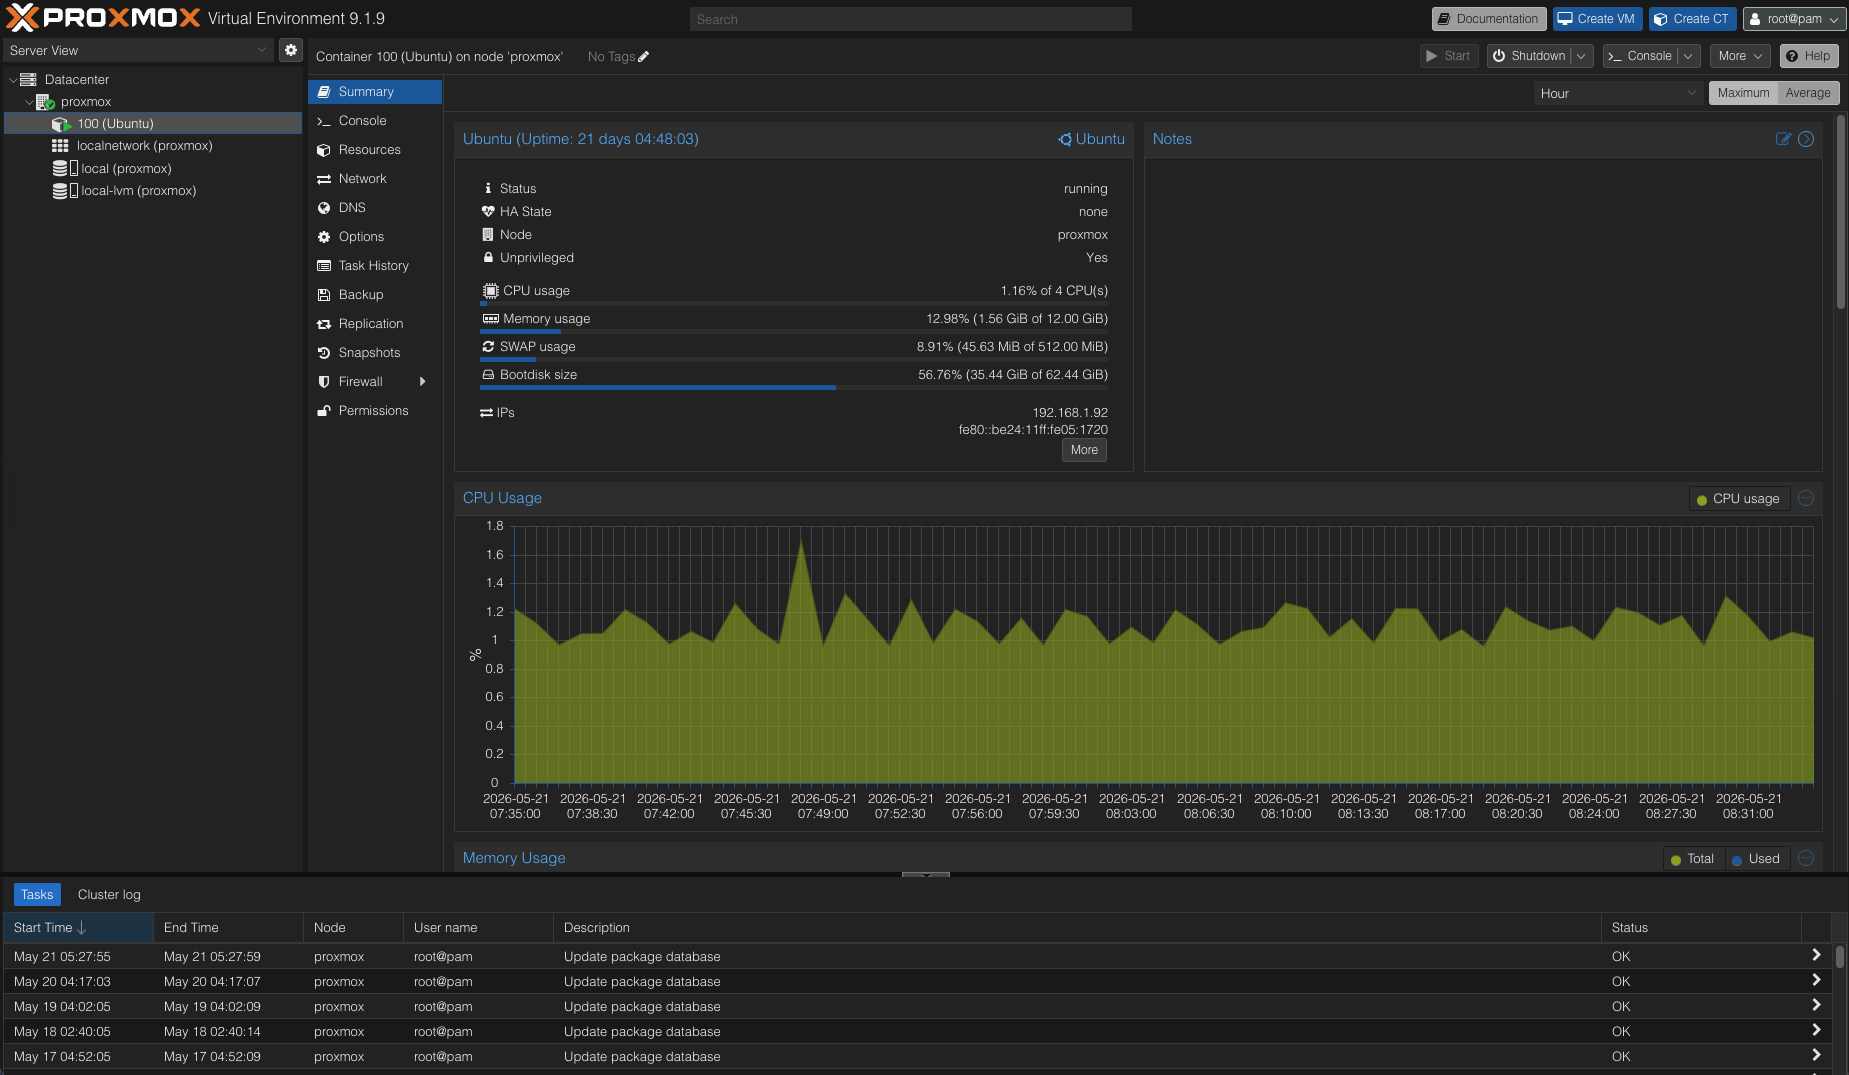Open the Hour timeframe dropdown
This screenshot has width=1849, height=1075.
1618,93
